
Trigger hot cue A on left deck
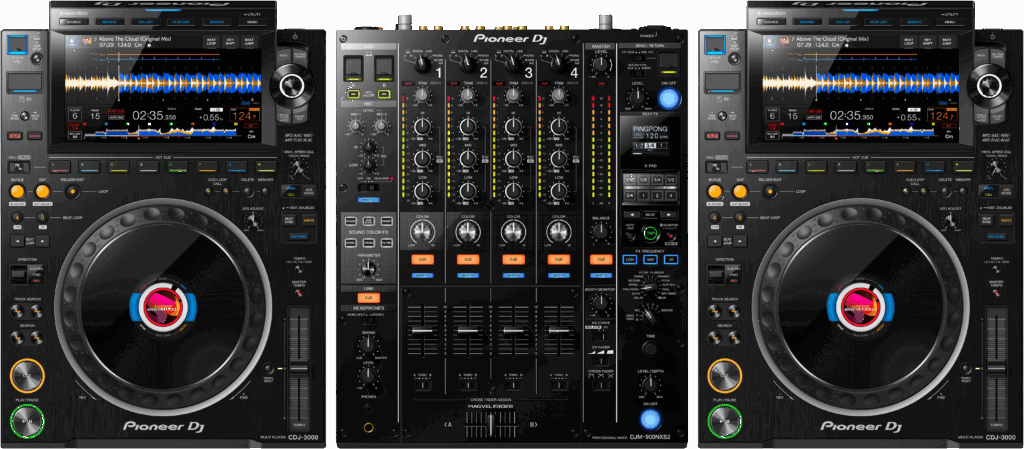(x=60, y=166)
